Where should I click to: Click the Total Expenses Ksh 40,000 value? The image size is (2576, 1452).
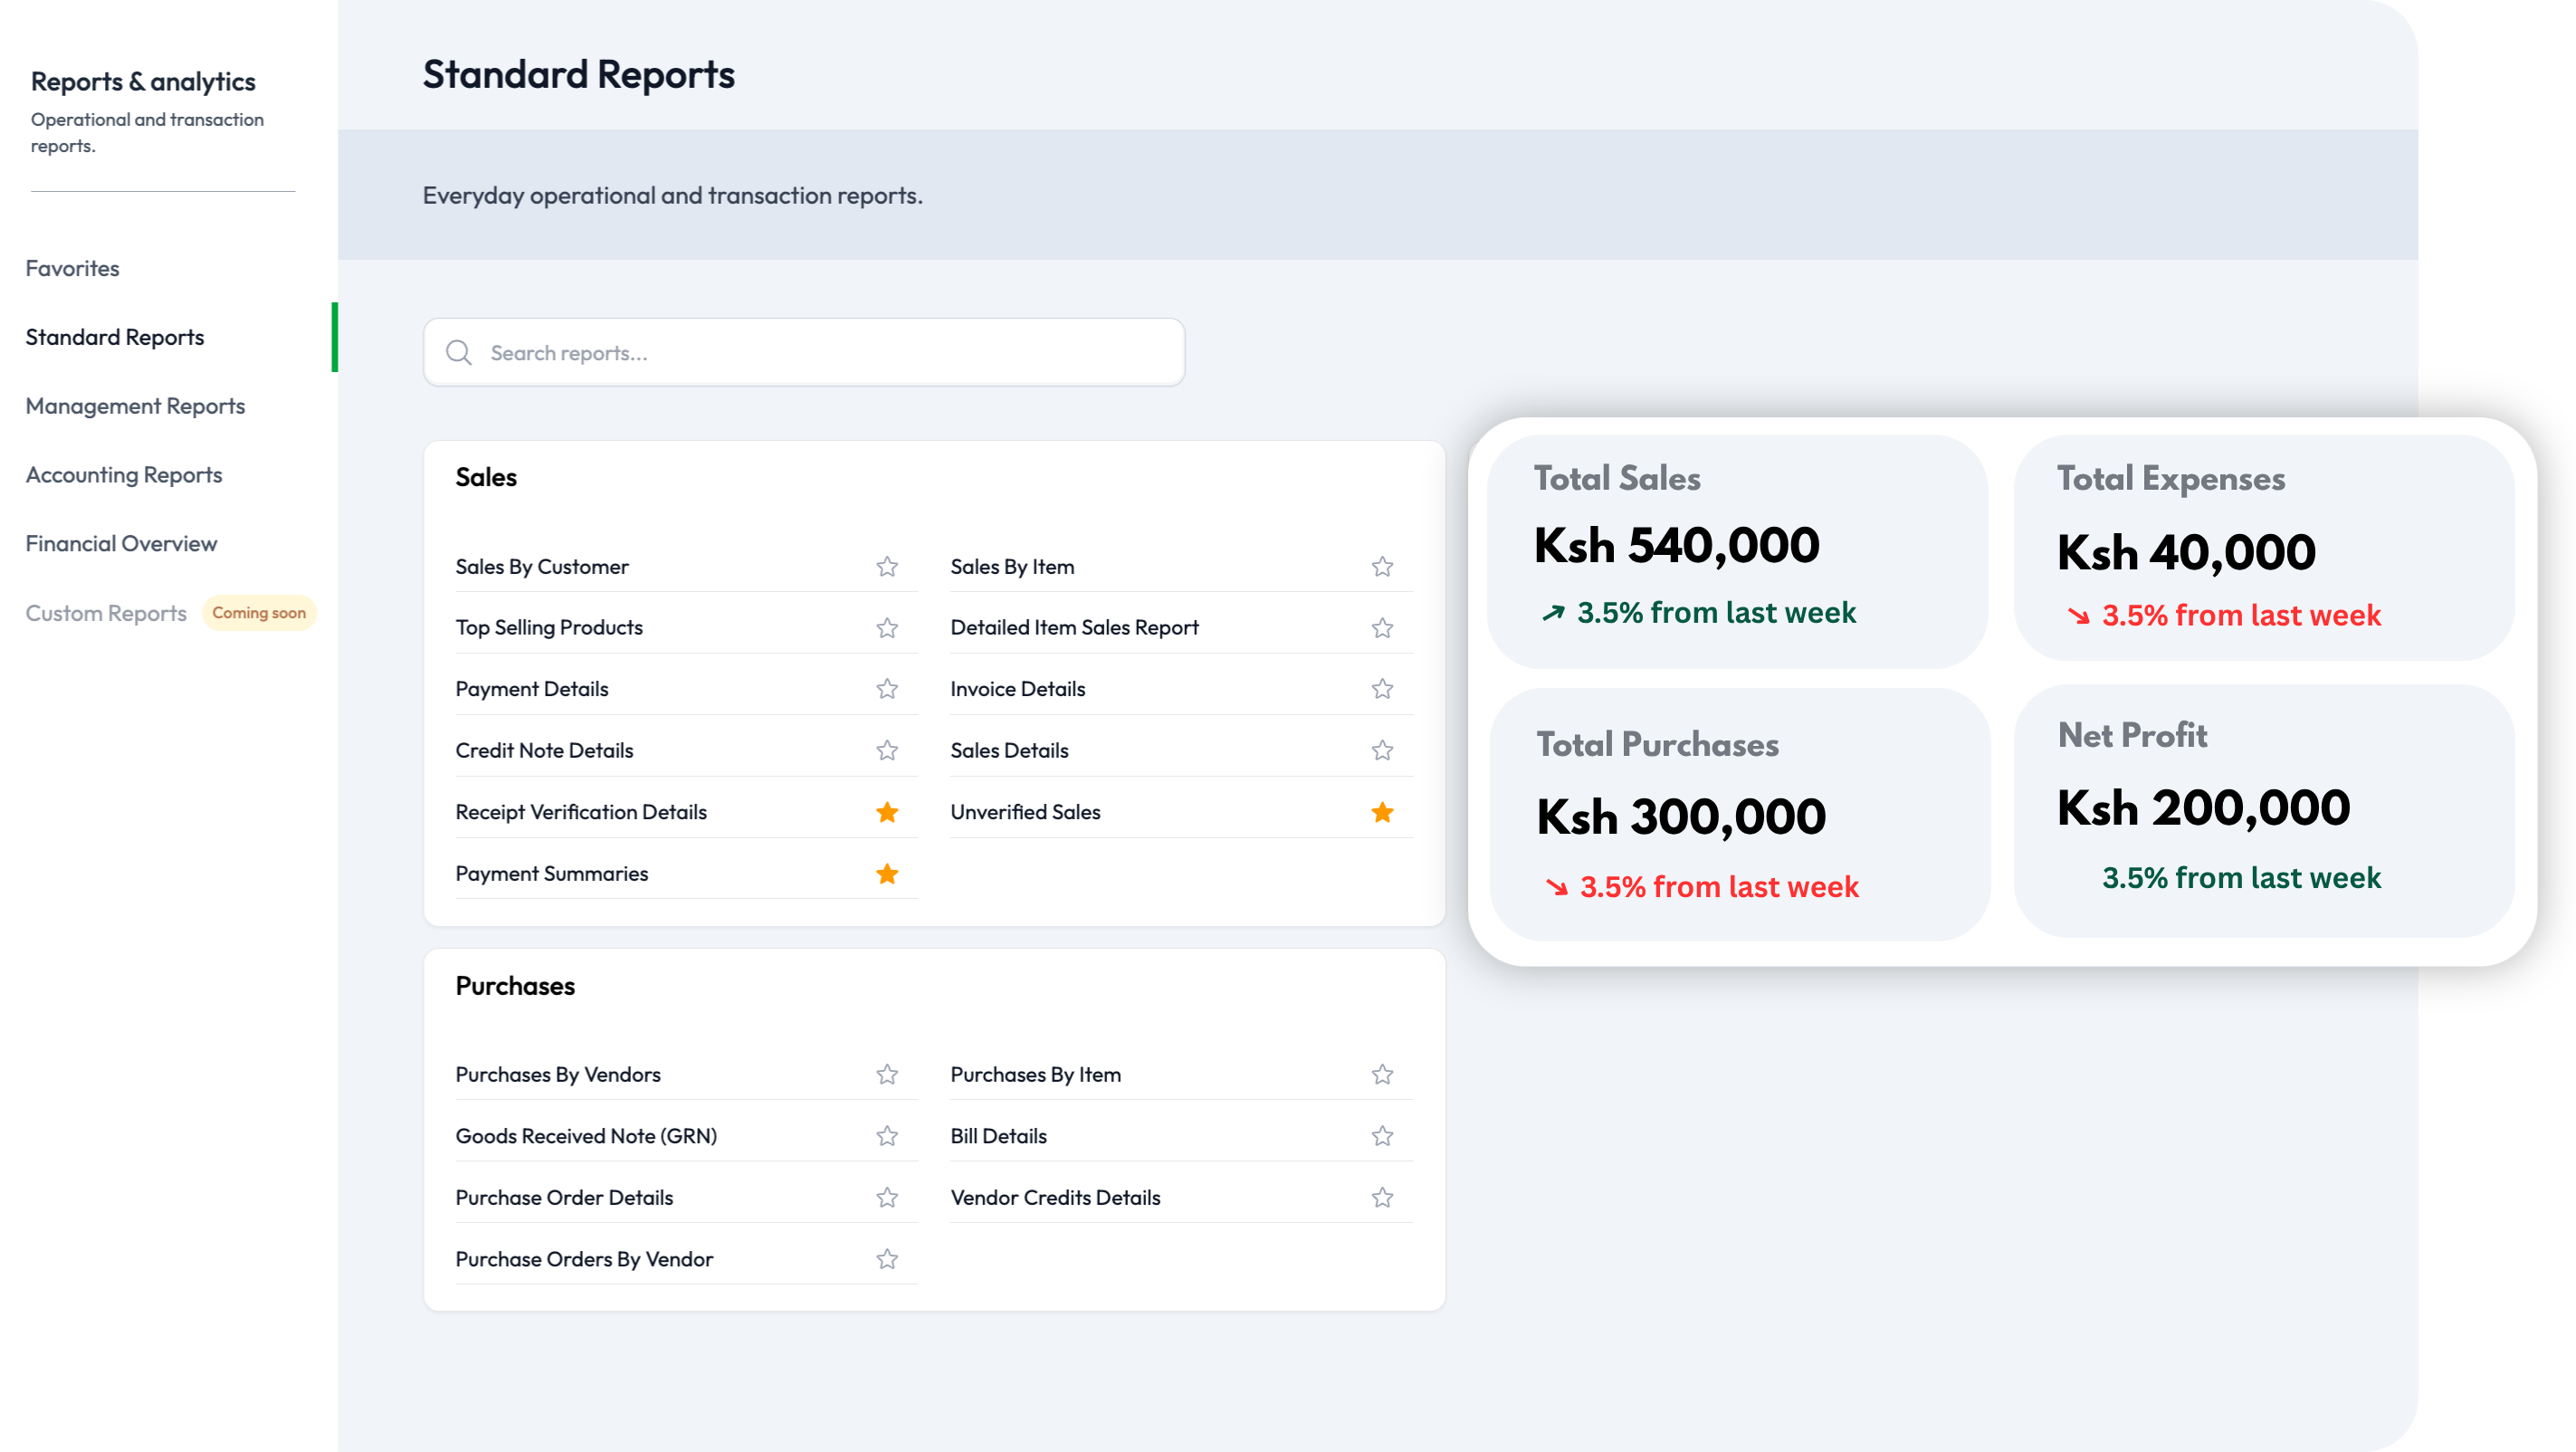tap(2186, 553)
